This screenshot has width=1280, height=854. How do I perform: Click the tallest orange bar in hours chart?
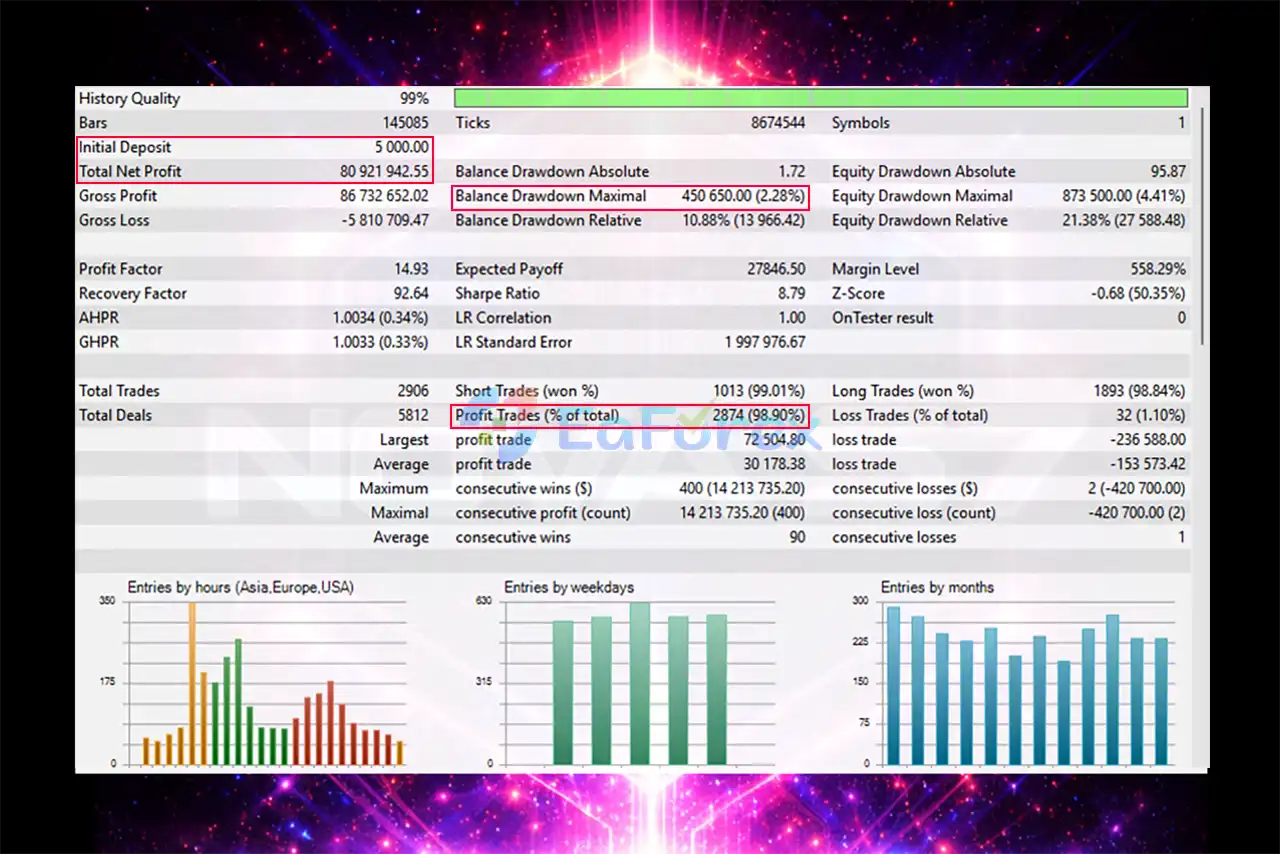click(x=192, y=683)
